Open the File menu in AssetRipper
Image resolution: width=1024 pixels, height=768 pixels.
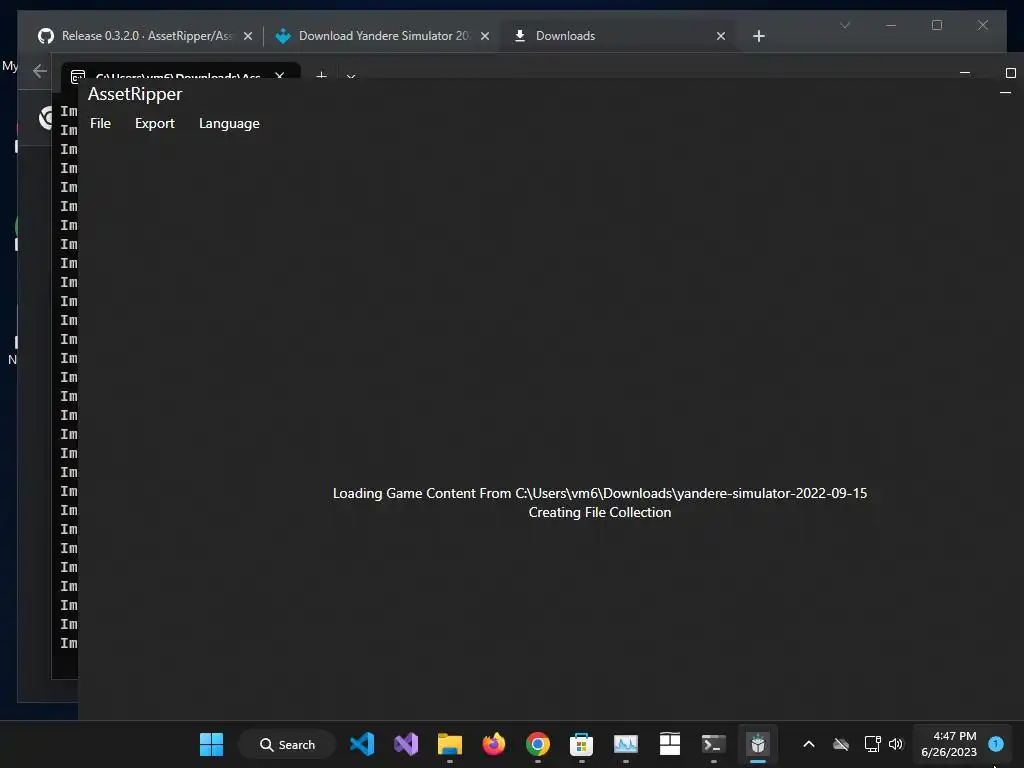[101, 123]
